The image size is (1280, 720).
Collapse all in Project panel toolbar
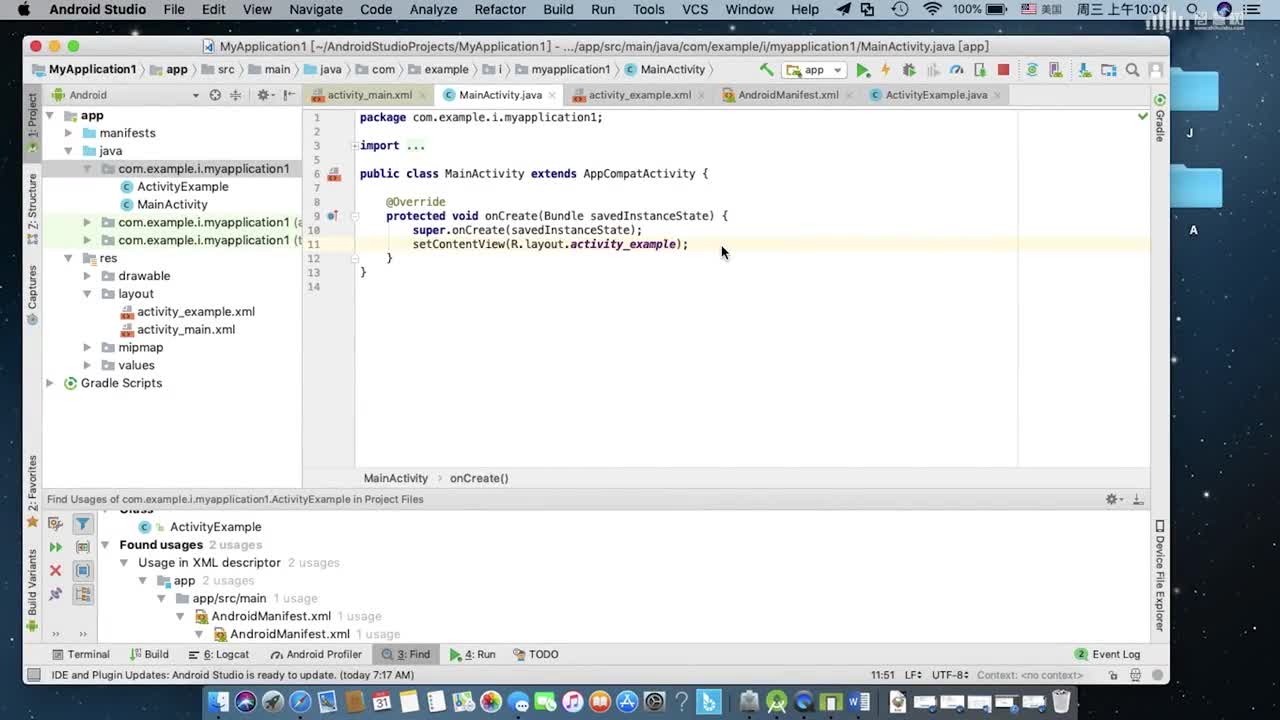[236, 95]
